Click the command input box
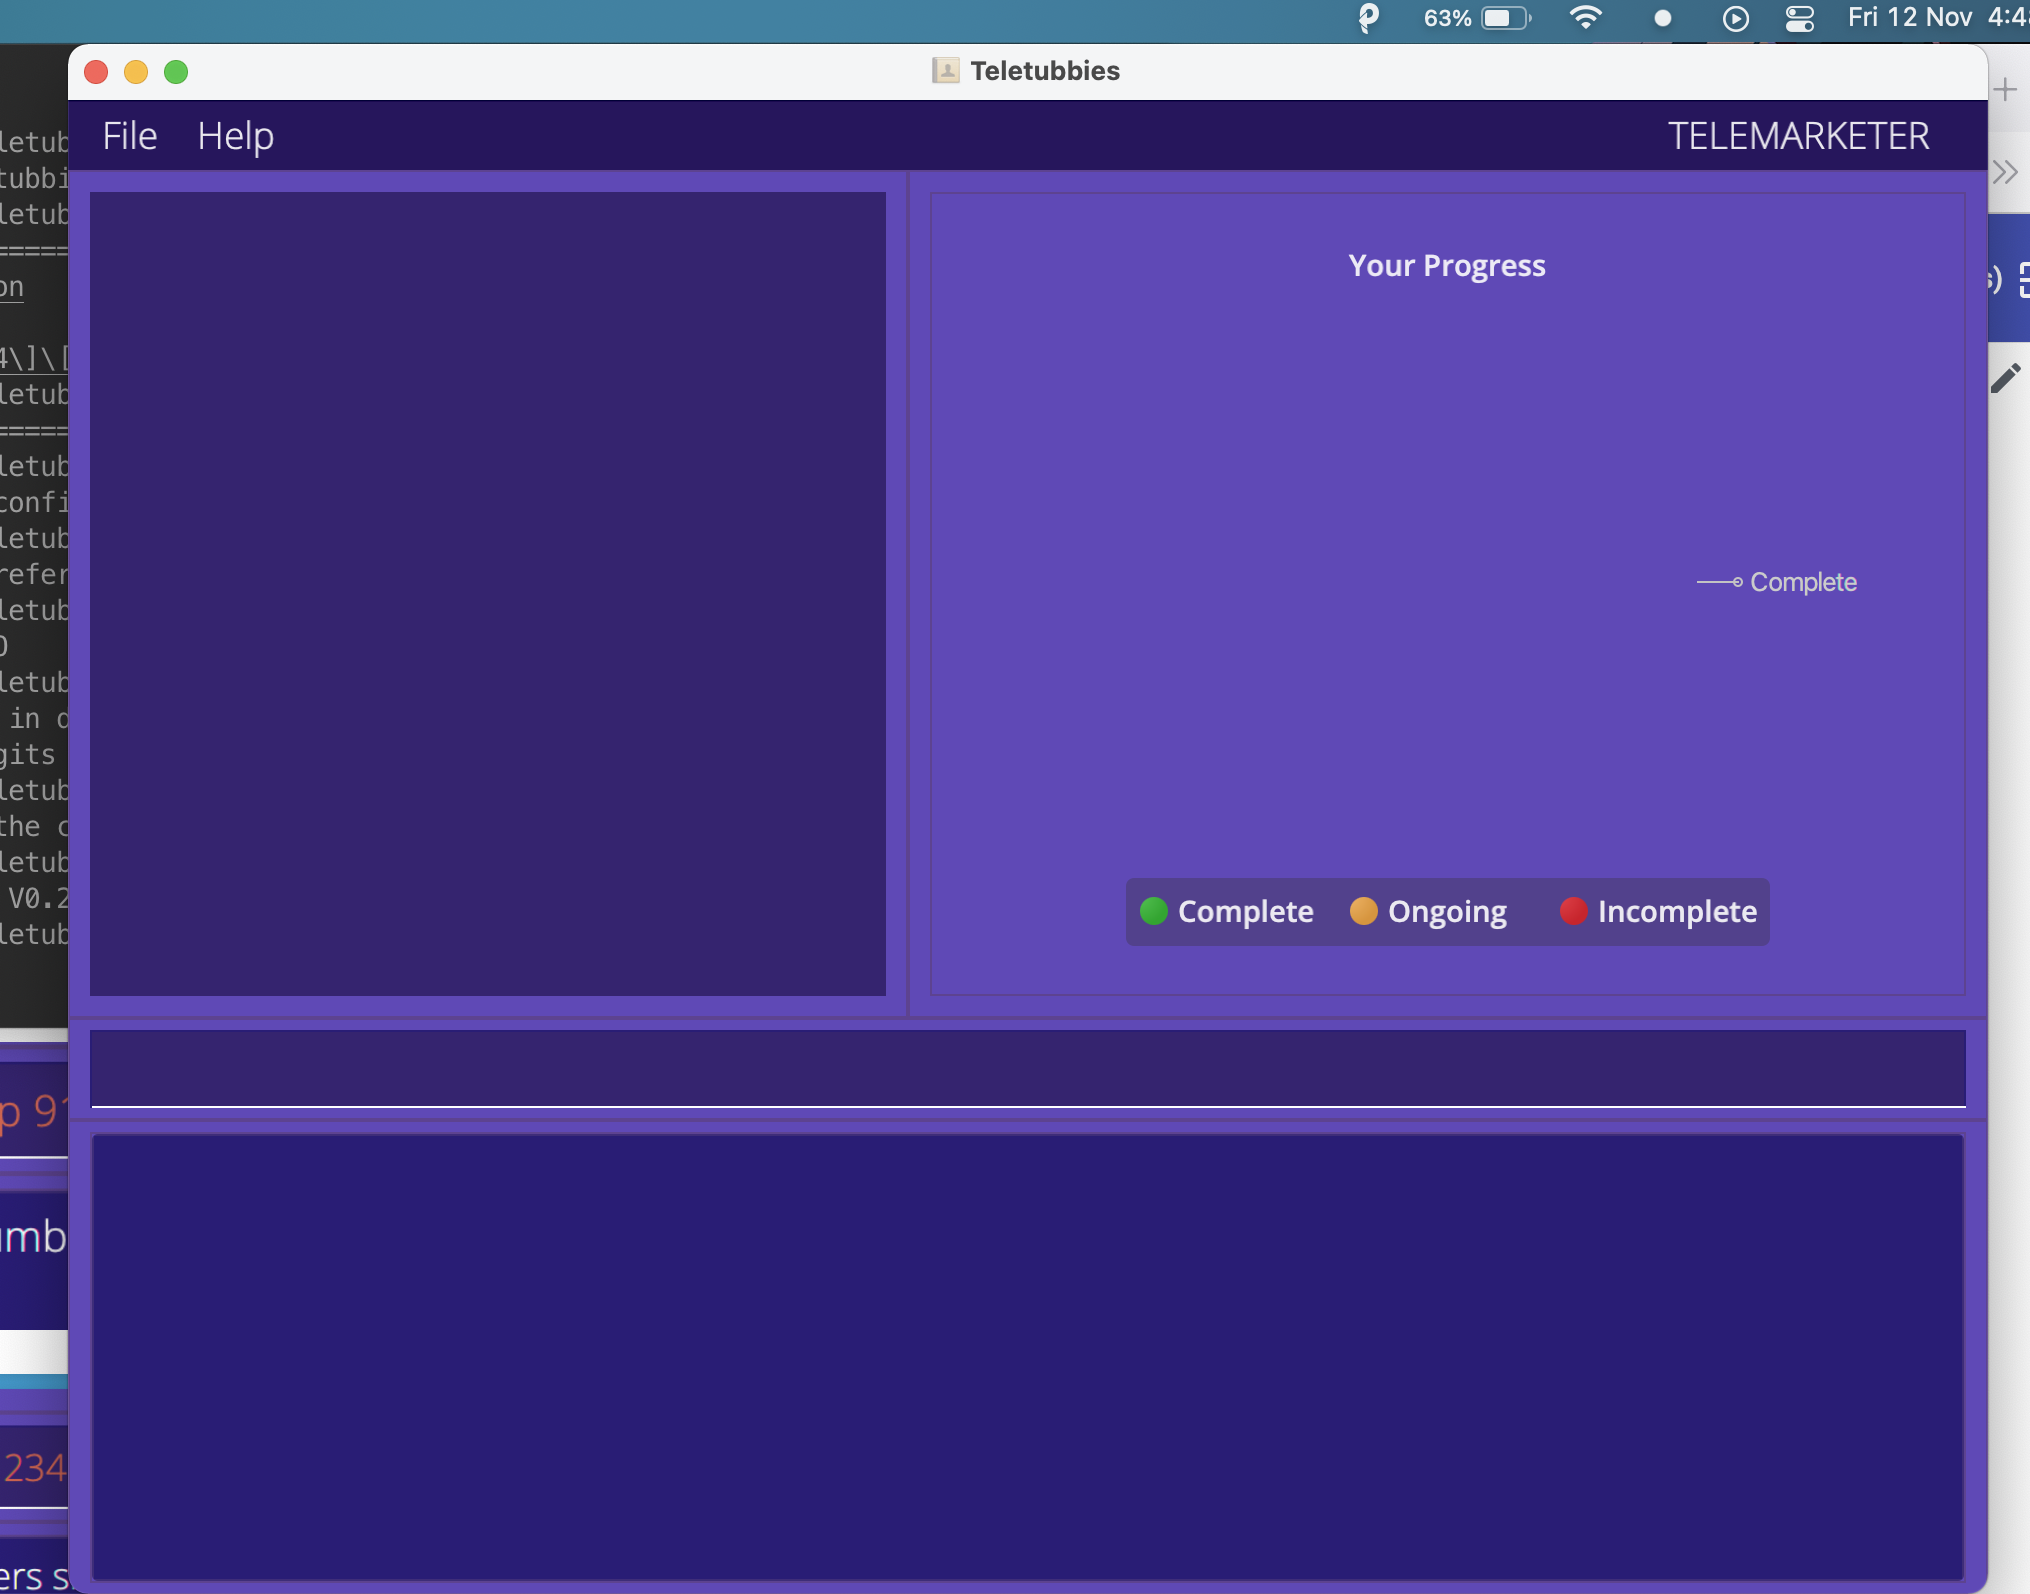 pos(1027,1068)
